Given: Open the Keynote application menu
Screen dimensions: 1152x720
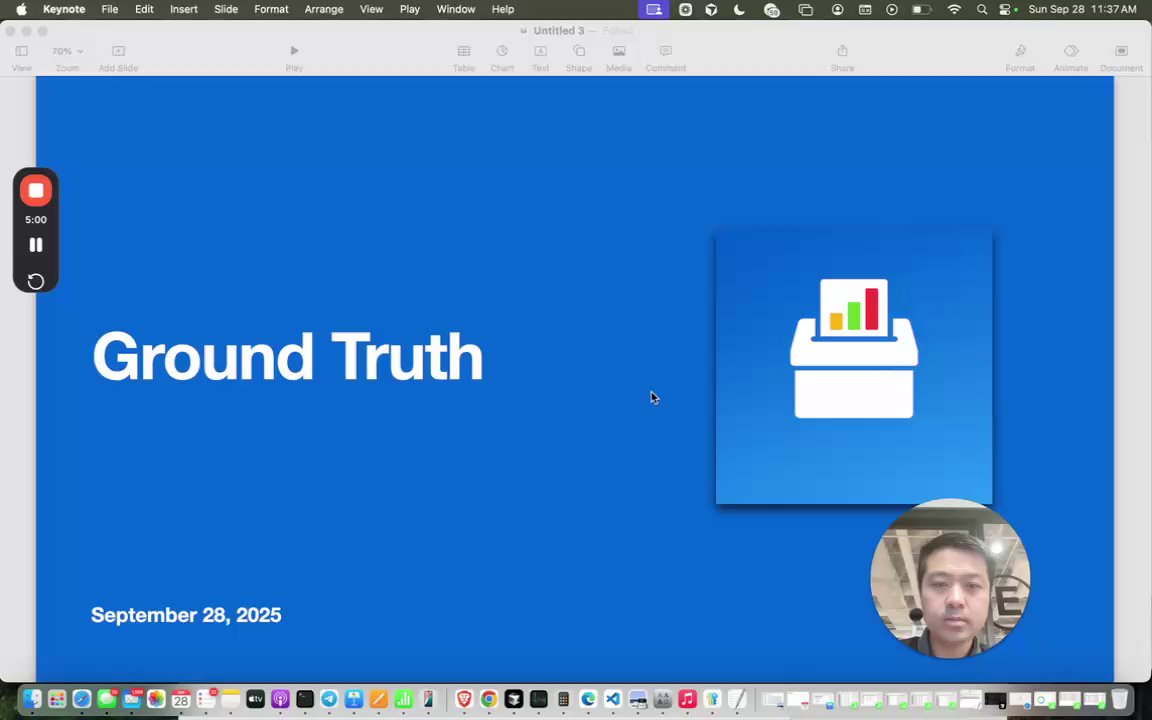Looking at the screenshot, I should coord(64,10).
